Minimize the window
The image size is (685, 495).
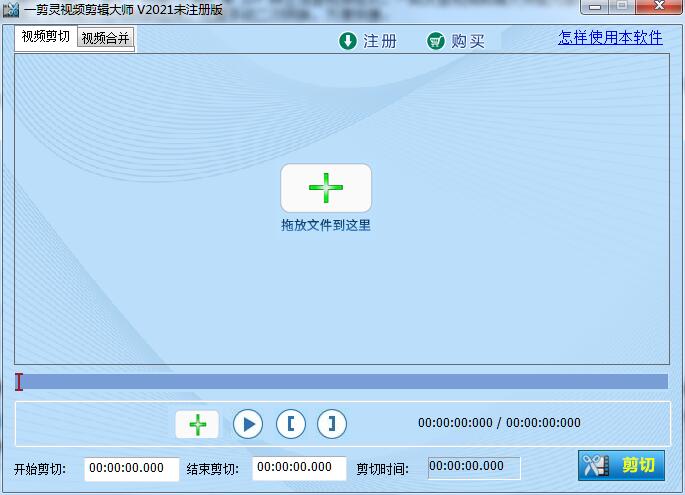(595, 7)
